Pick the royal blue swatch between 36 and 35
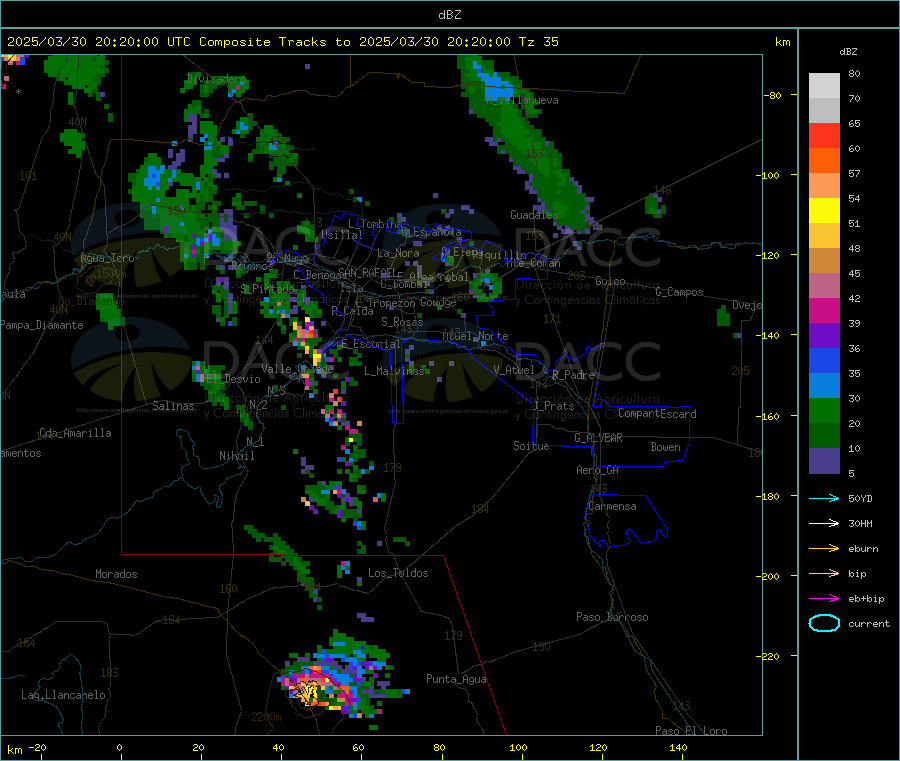900x761 pixels. pyautogui.click(x=824, y=360)
